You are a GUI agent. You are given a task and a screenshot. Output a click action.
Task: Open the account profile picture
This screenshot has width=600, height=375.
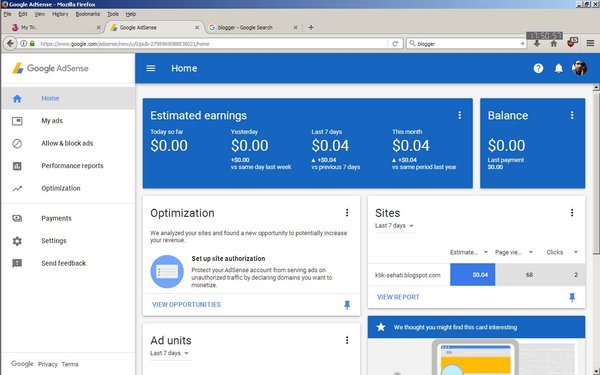tap(579, 68)
